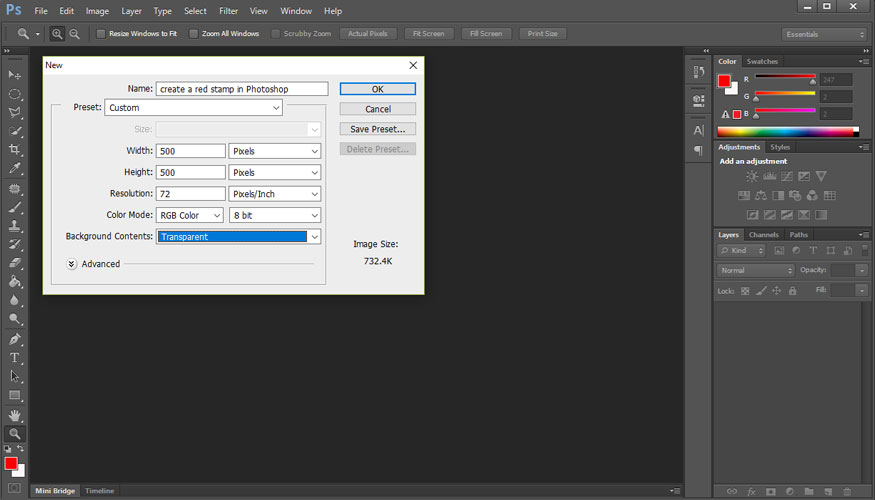Screen dimensions: 875x500
Task: Toggle the Zoom All Windows checkbox
Action: click(x=193, y=34)
